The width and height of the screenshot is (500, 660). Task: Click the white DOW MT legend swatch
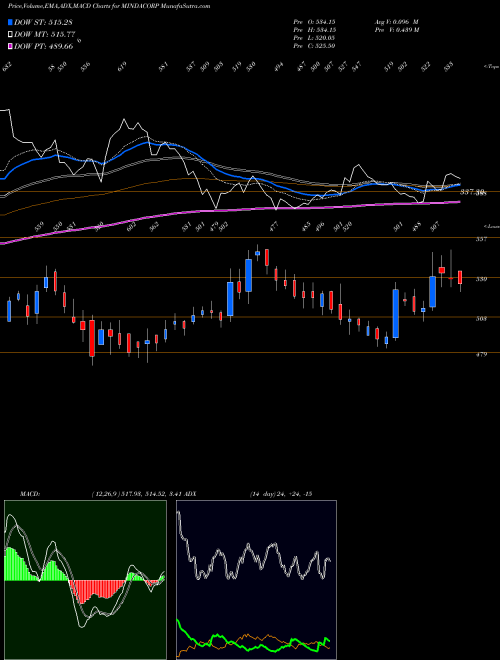pyautogui.click(x=11, y=35)
